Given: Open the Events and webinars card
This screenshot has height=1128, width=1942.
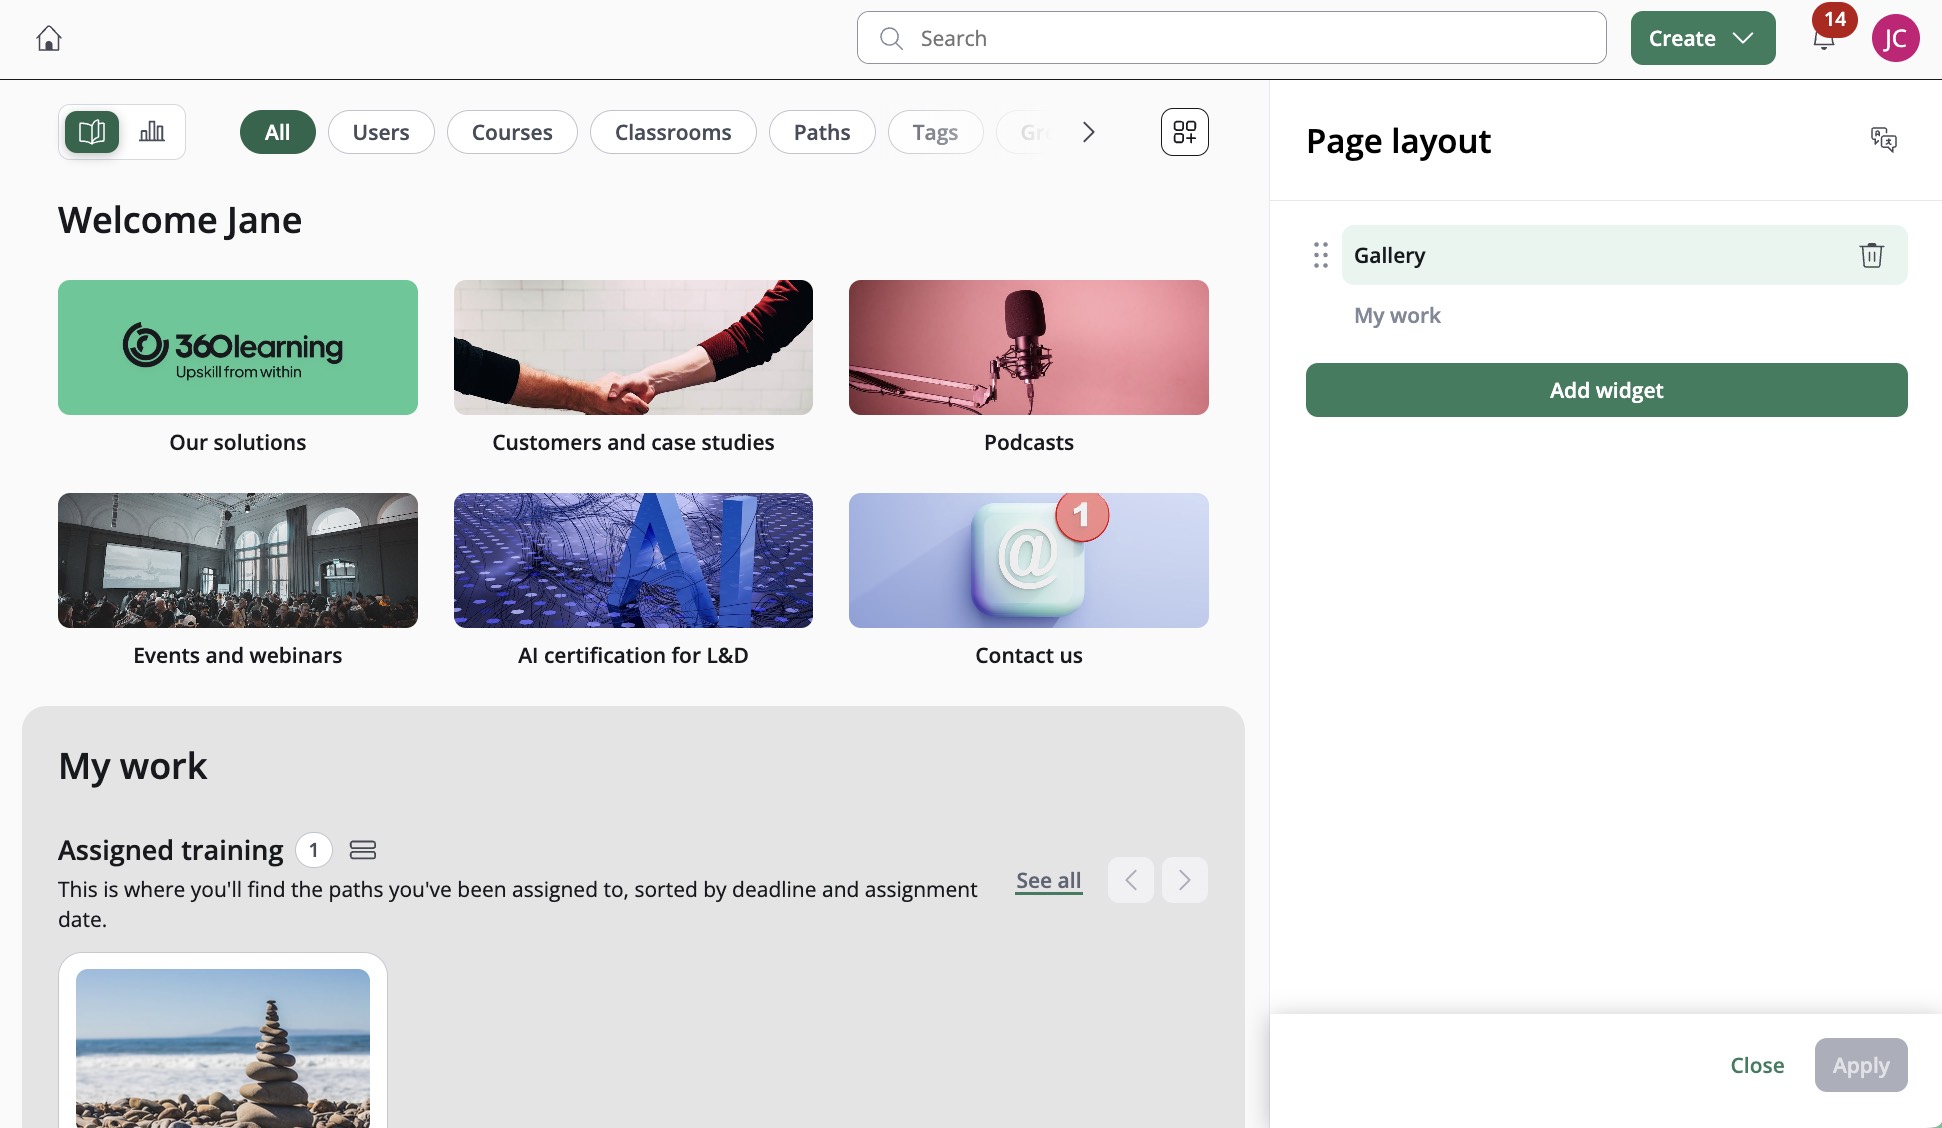Looking at the screenshot, I should click(x=238, y=560).
